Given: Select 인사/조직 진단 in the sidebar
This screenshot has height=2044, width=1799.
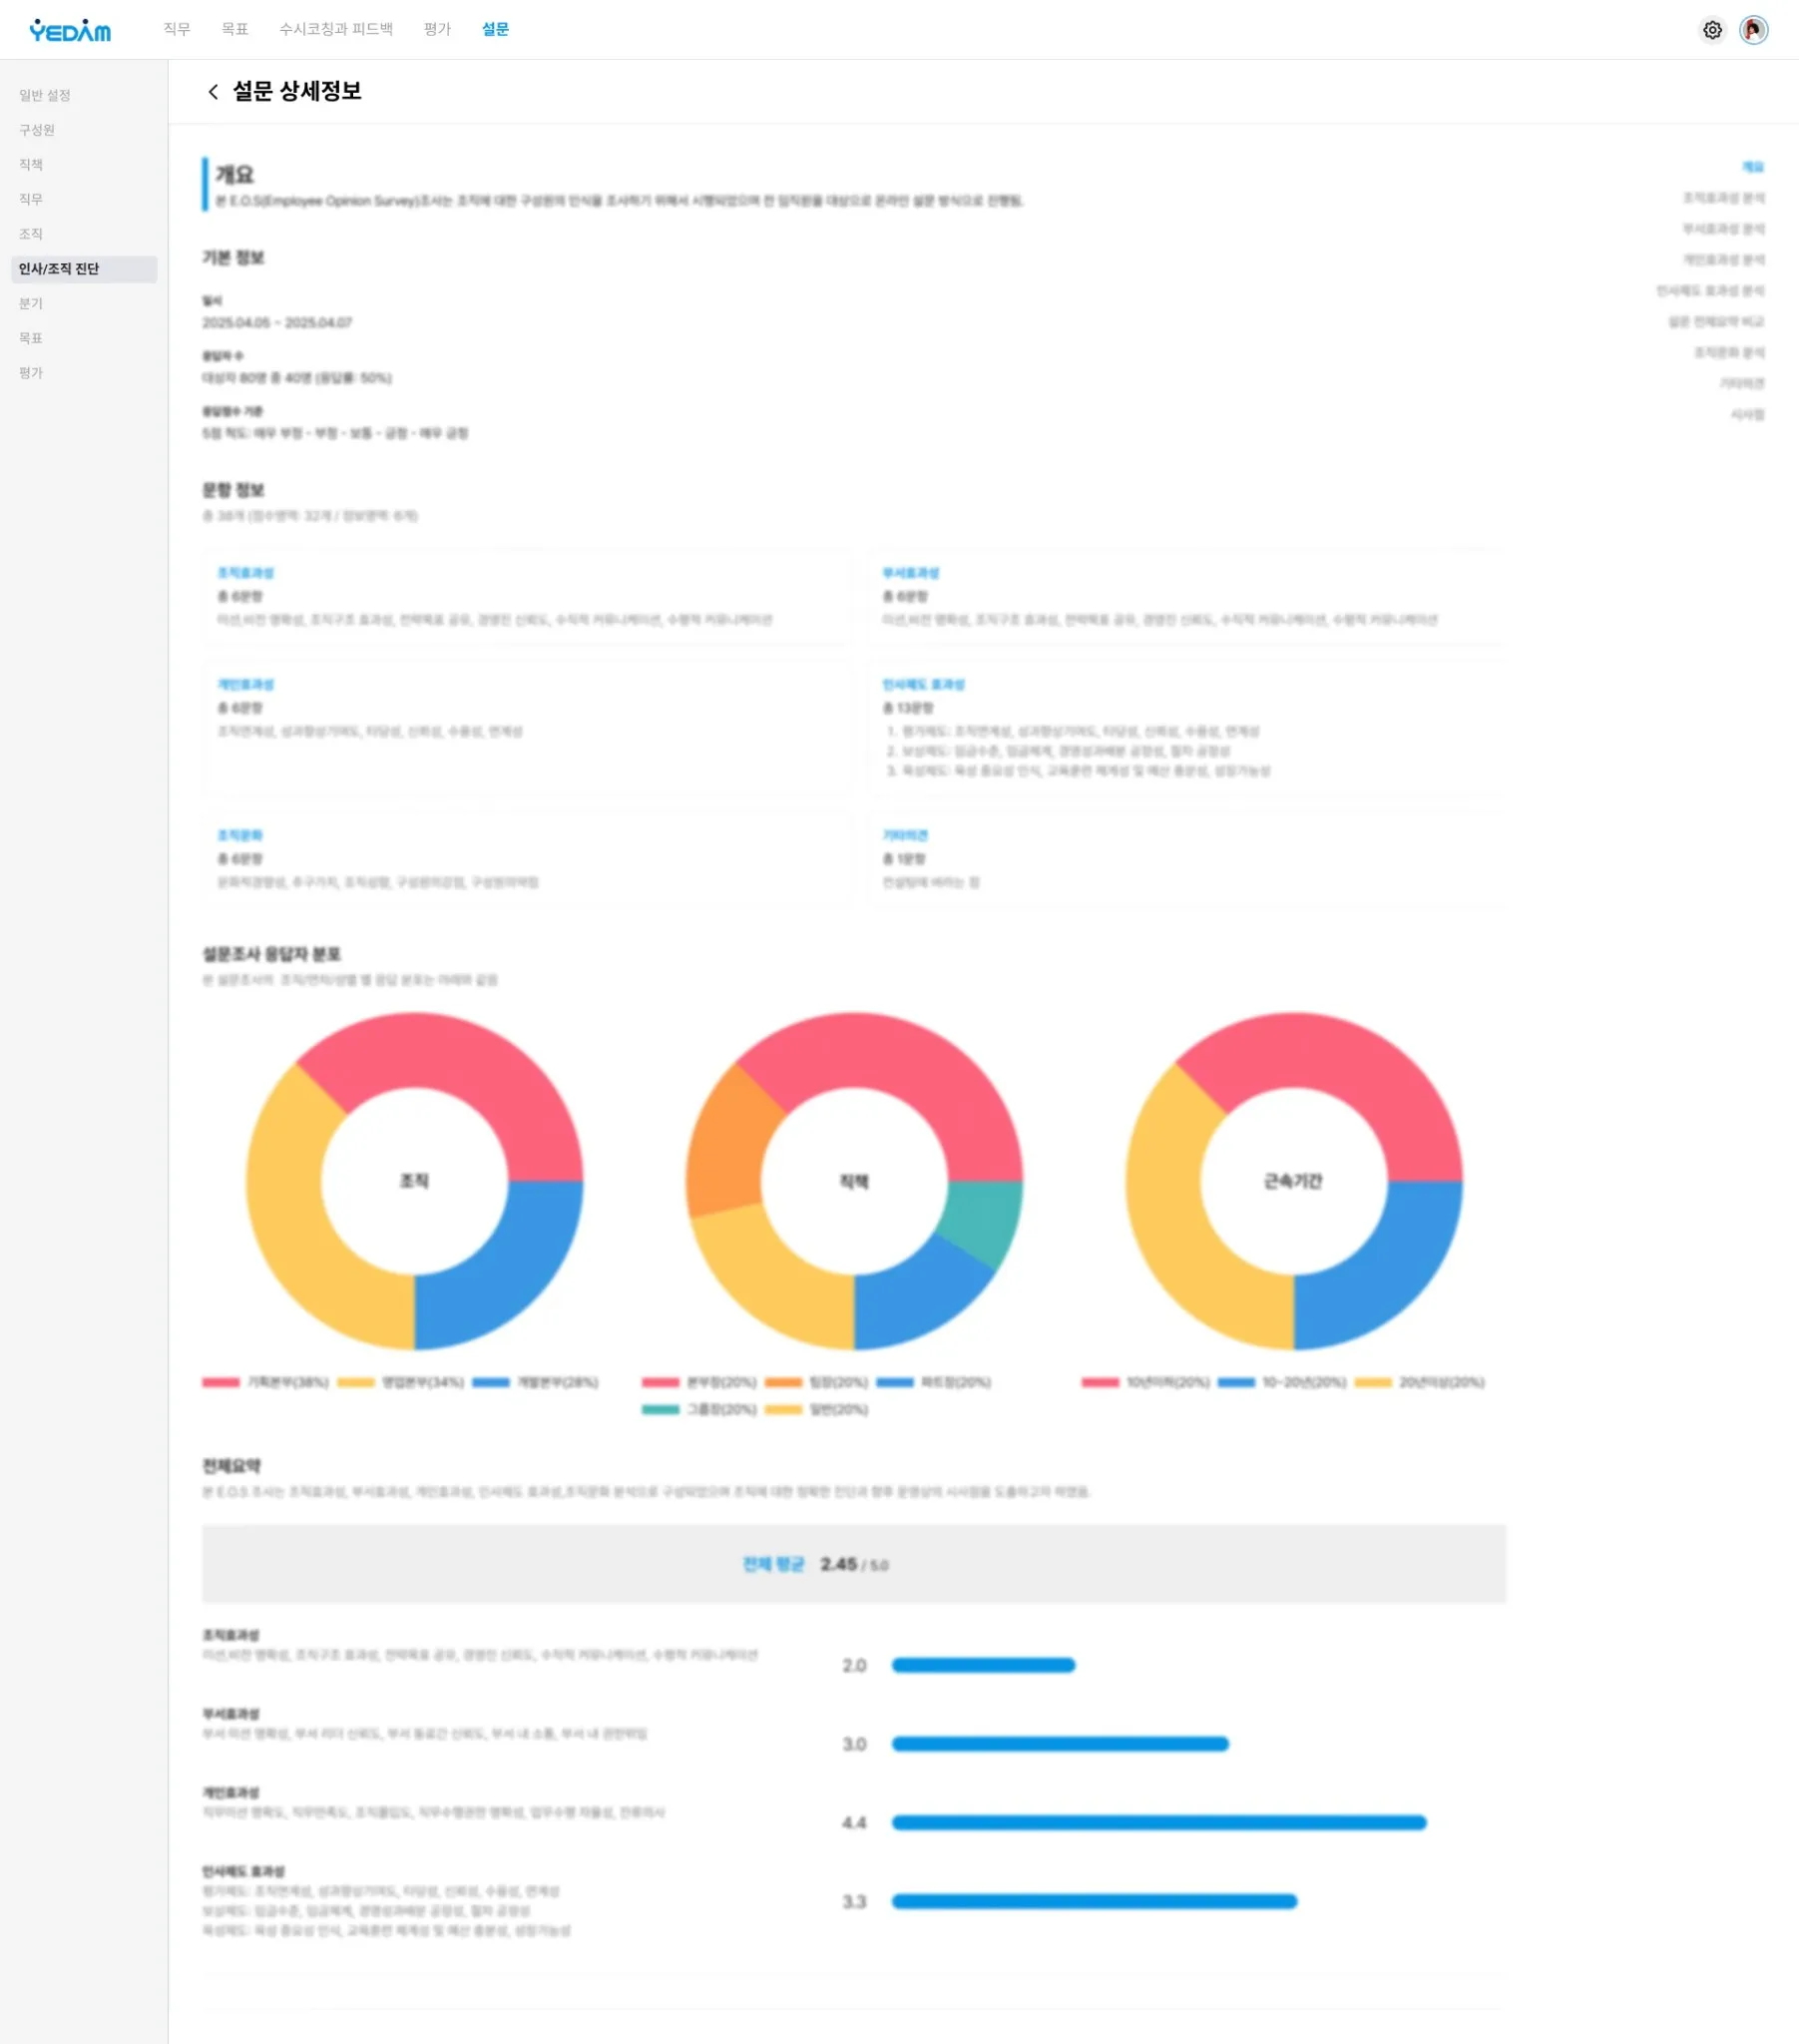Looking at the screenshot, I should 59,269.
